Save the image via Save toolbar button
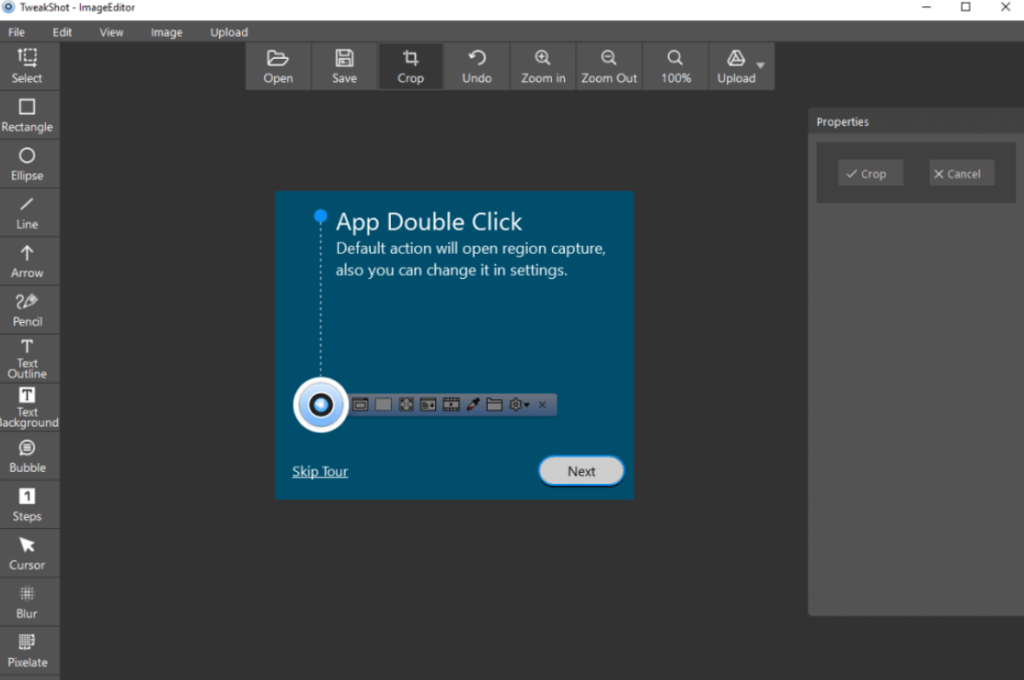The image size is (1024, 680). [344, 67]
